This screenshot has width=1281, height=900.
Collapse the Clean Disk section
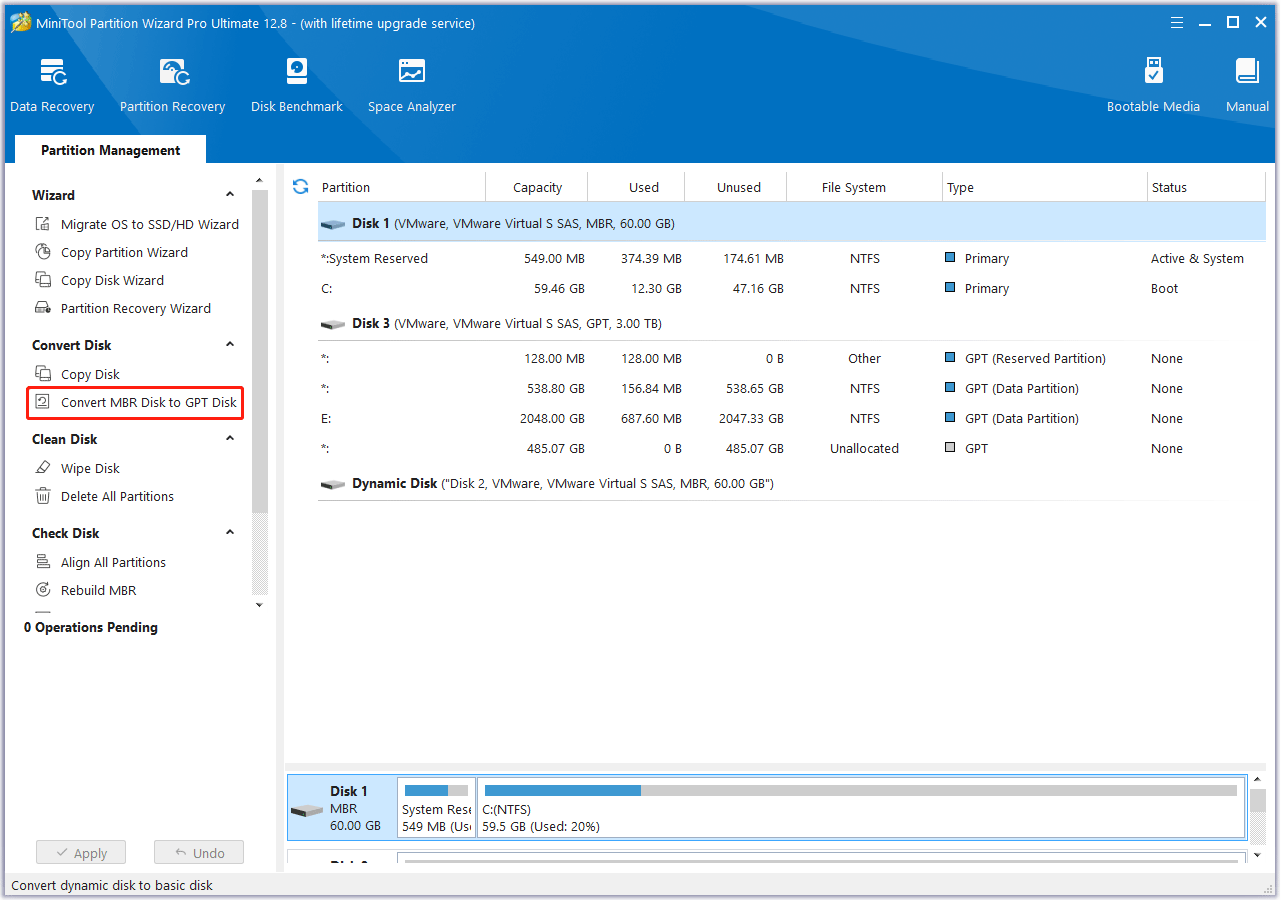[x=230, y=439]
